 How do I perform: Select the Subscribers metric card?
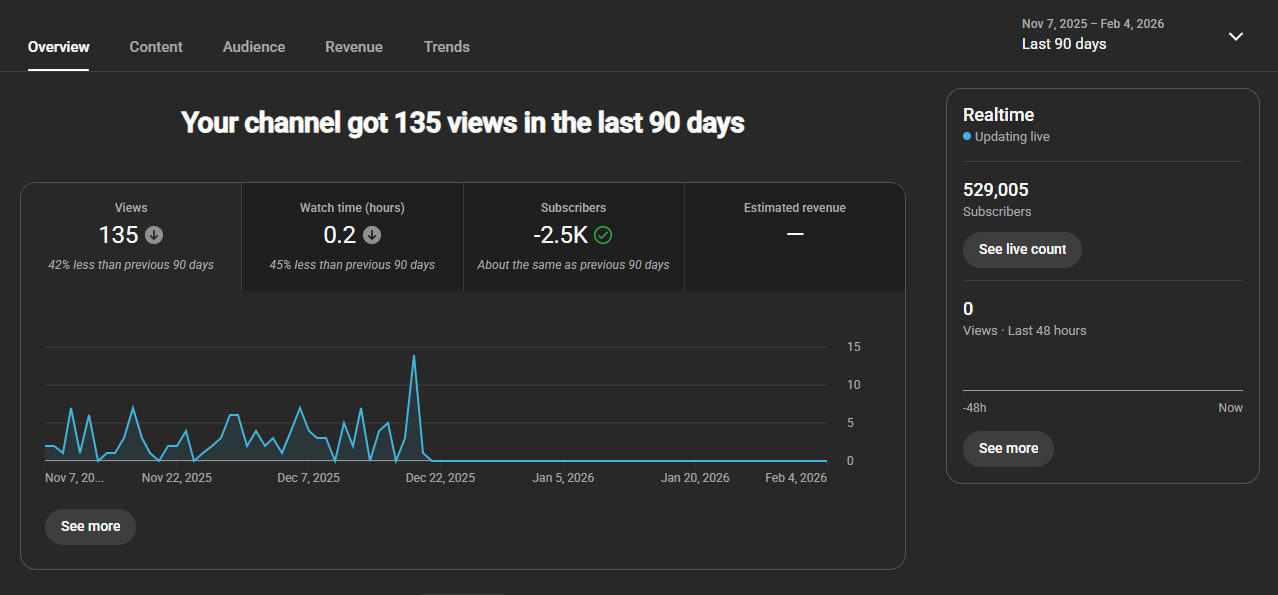(x=573, y=237)
